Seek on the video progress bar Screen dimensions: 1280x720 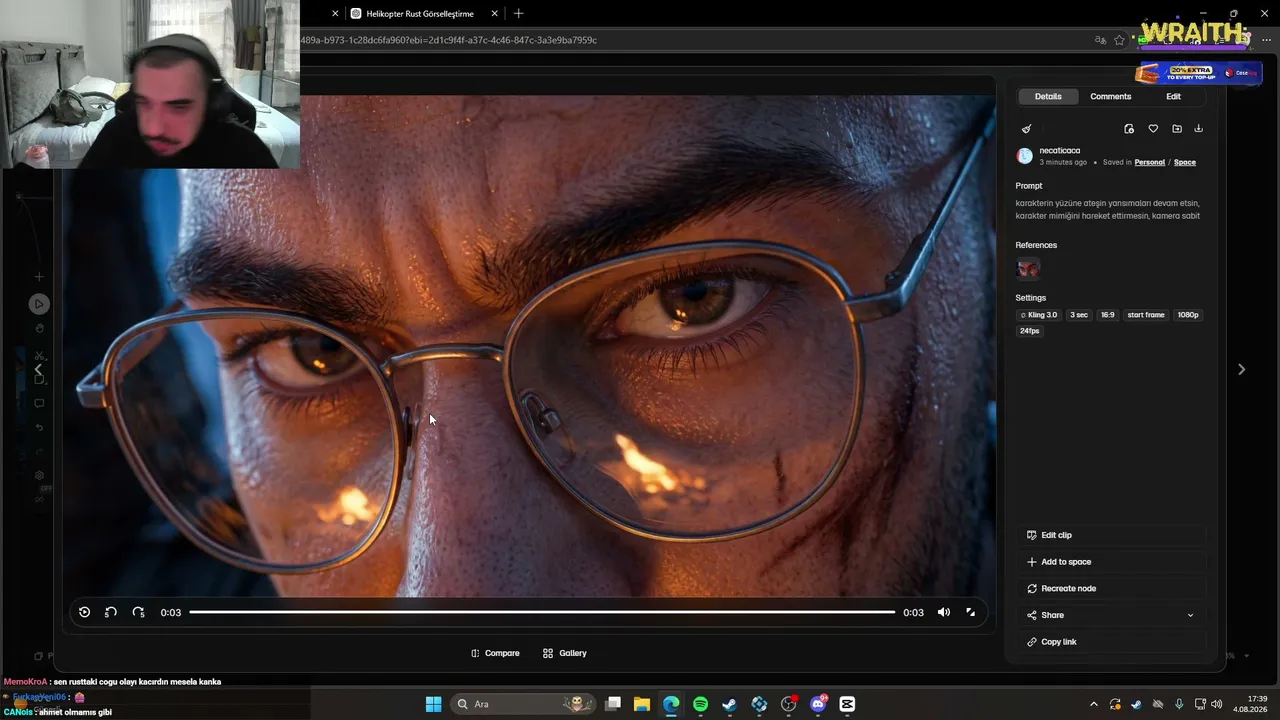(542, 612)
